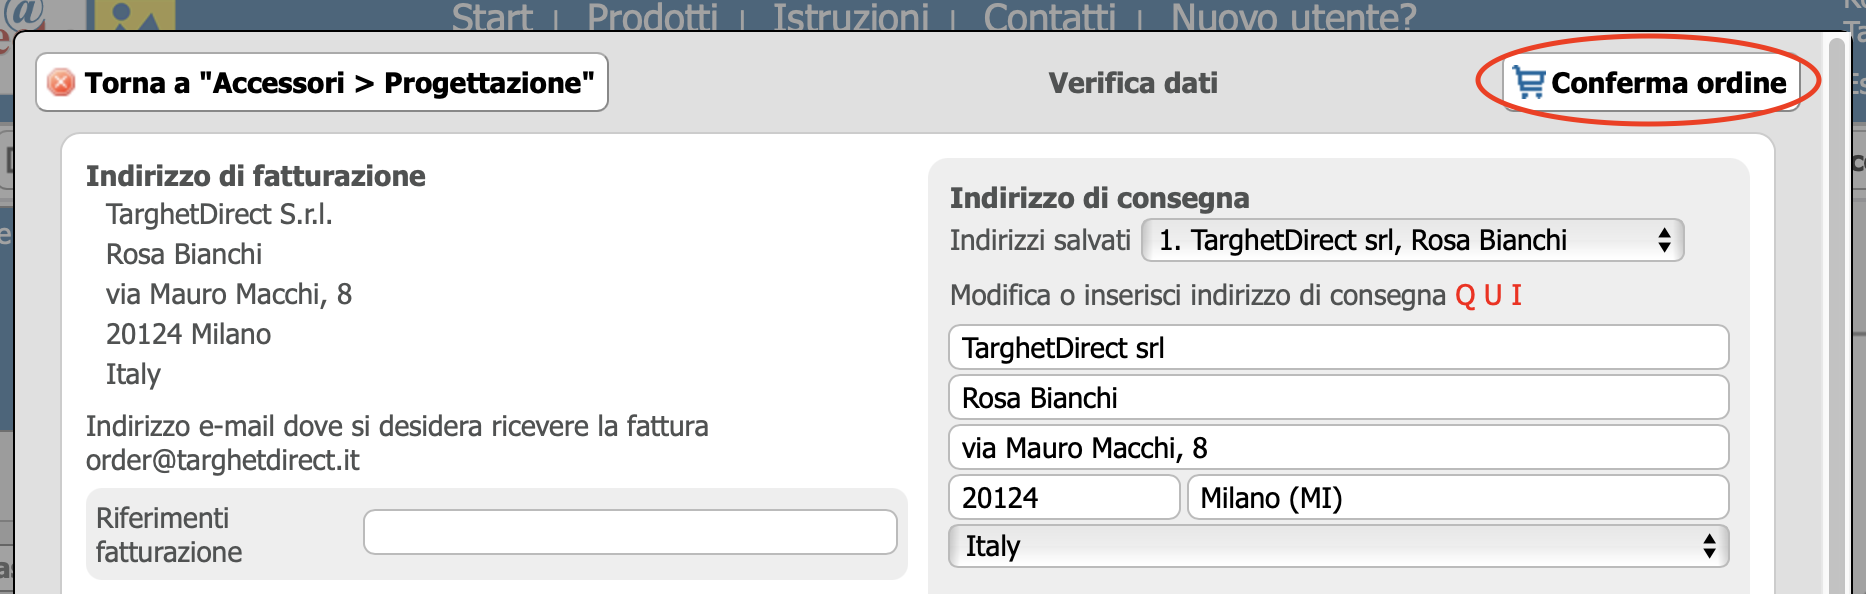
Task: Open the Contatti page
Action: (x=1049, y=17)
